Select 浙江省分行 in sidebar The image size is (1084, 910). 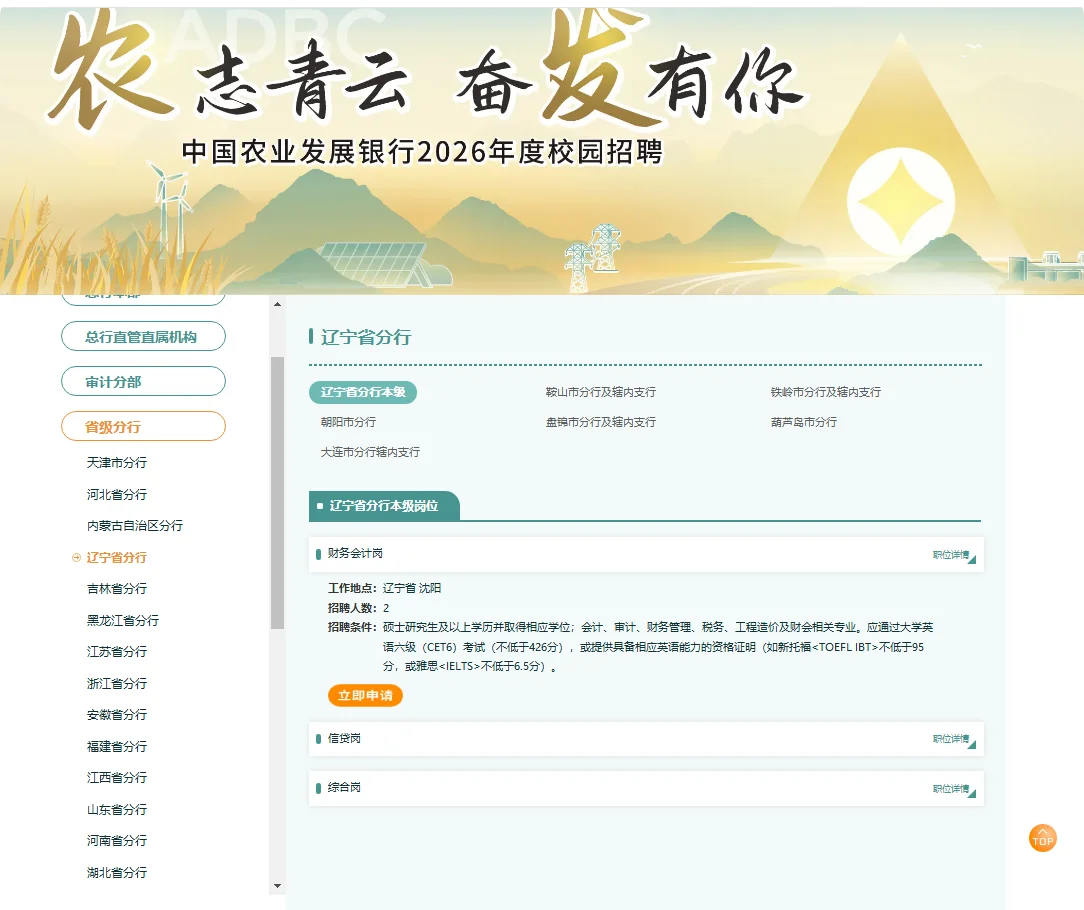pyautogui.click(x=117, y=683)
